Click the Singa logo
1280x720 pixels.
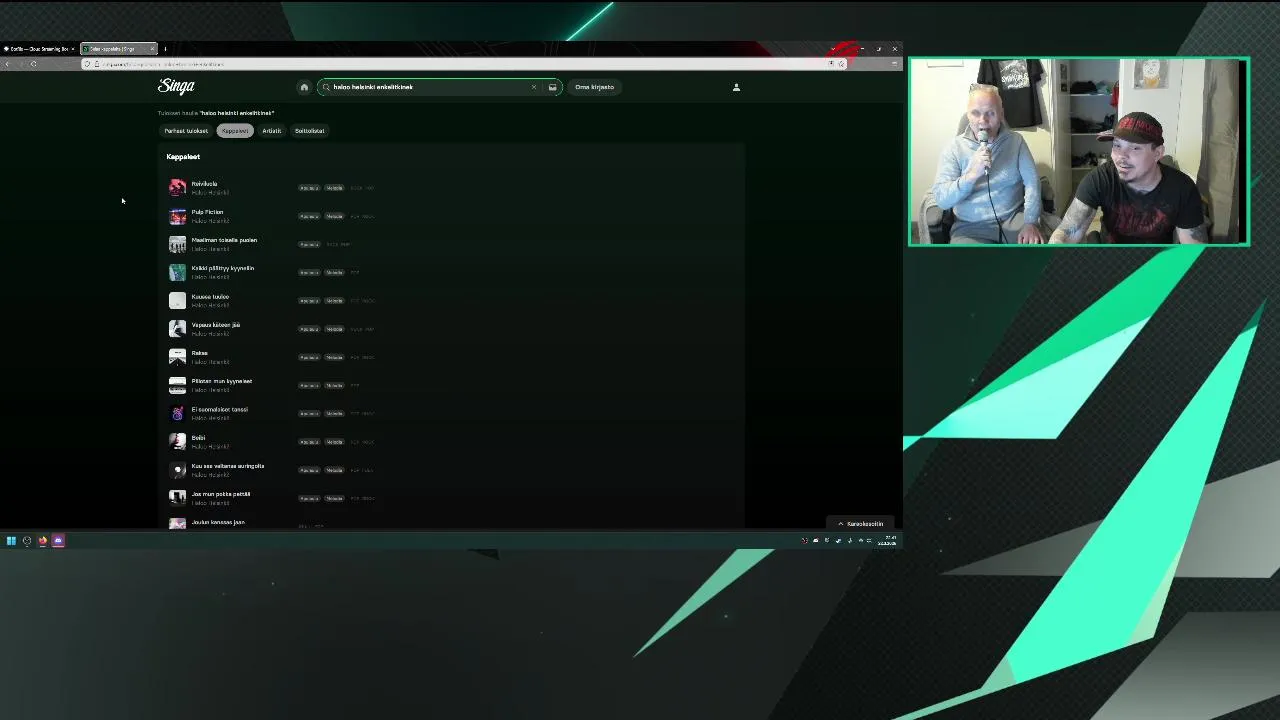[x=176, y=86]
